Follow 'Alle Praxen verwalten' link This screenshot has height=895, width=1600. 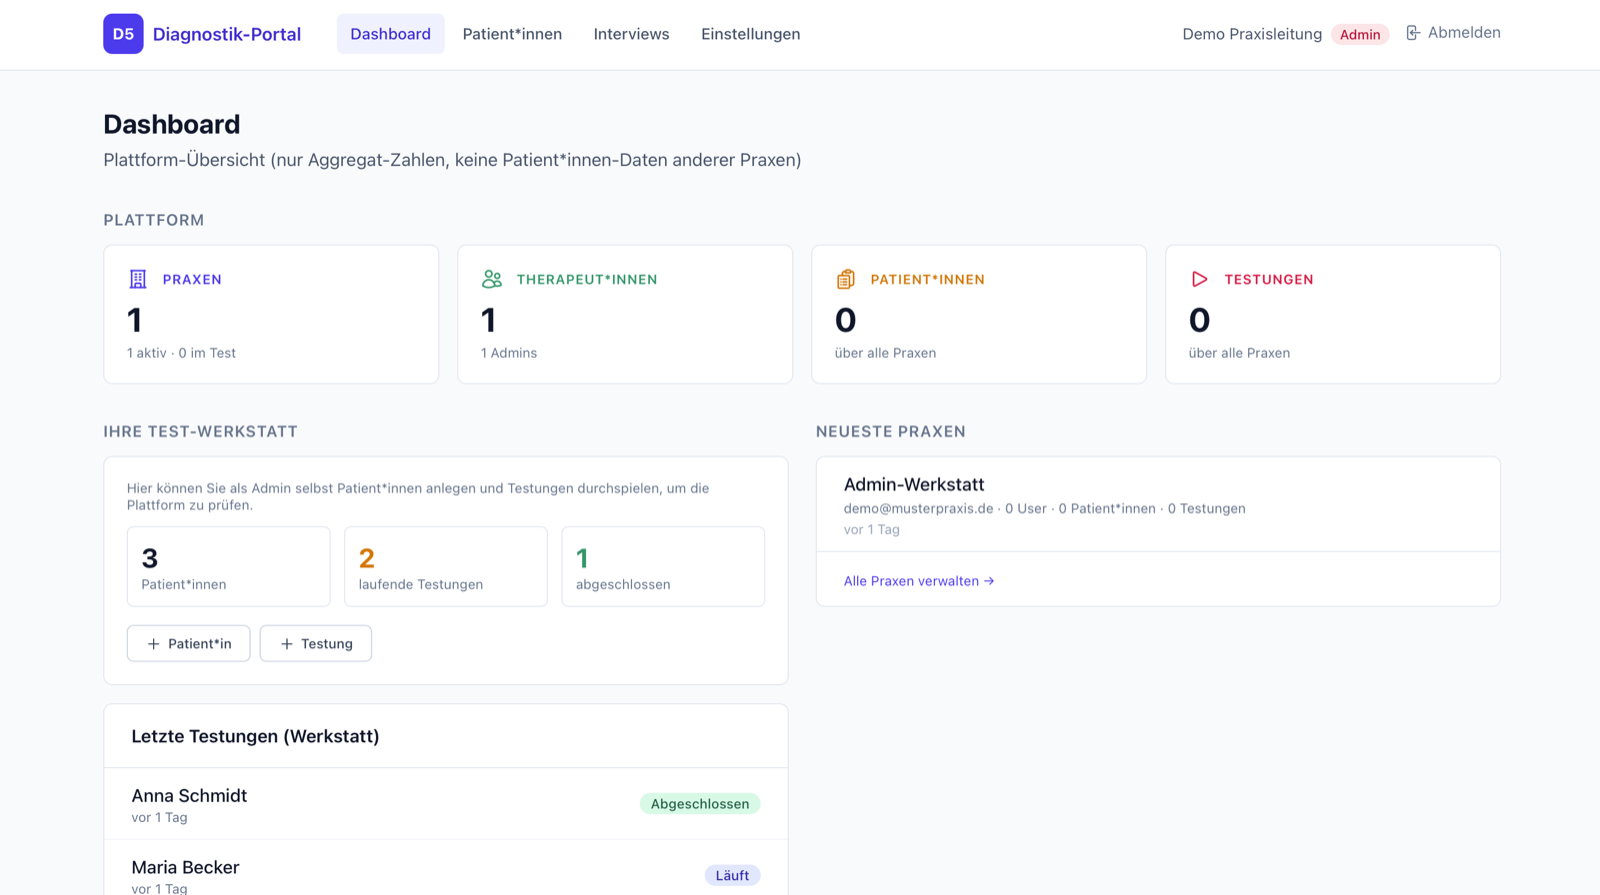(x=919, y=581)
